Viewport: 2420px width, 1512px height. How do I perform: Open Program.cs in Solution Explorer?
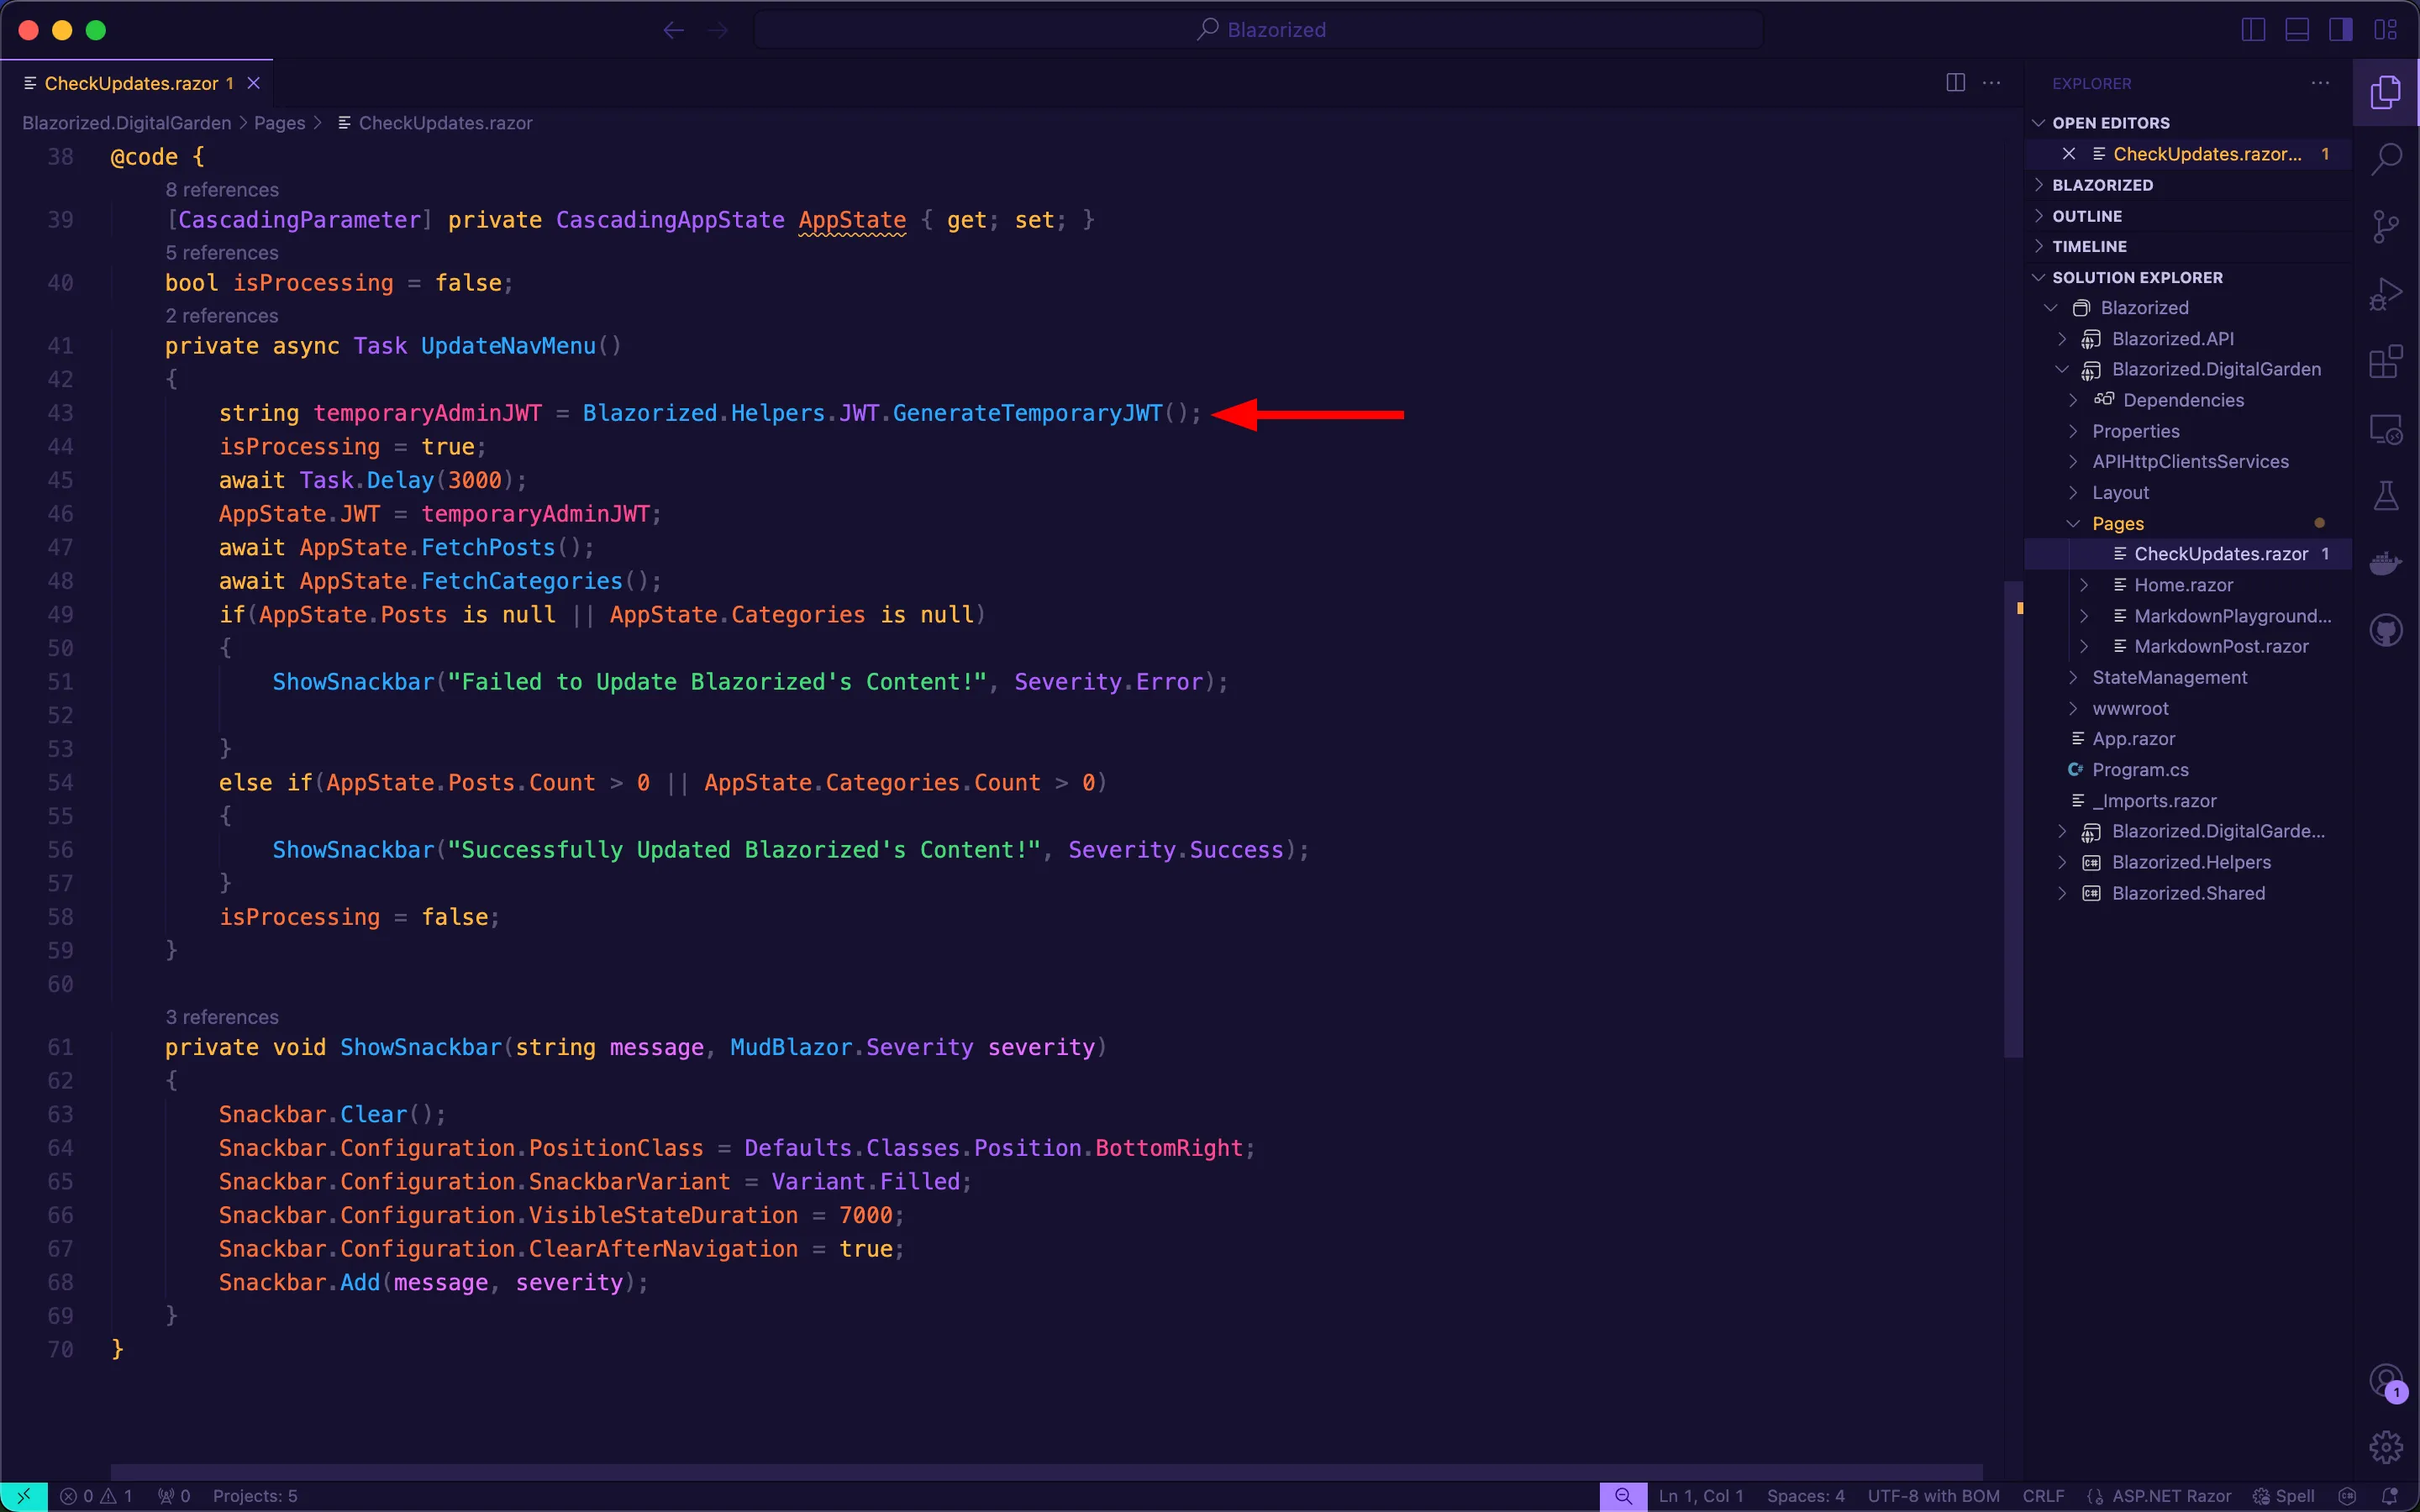click(2139, 770)
